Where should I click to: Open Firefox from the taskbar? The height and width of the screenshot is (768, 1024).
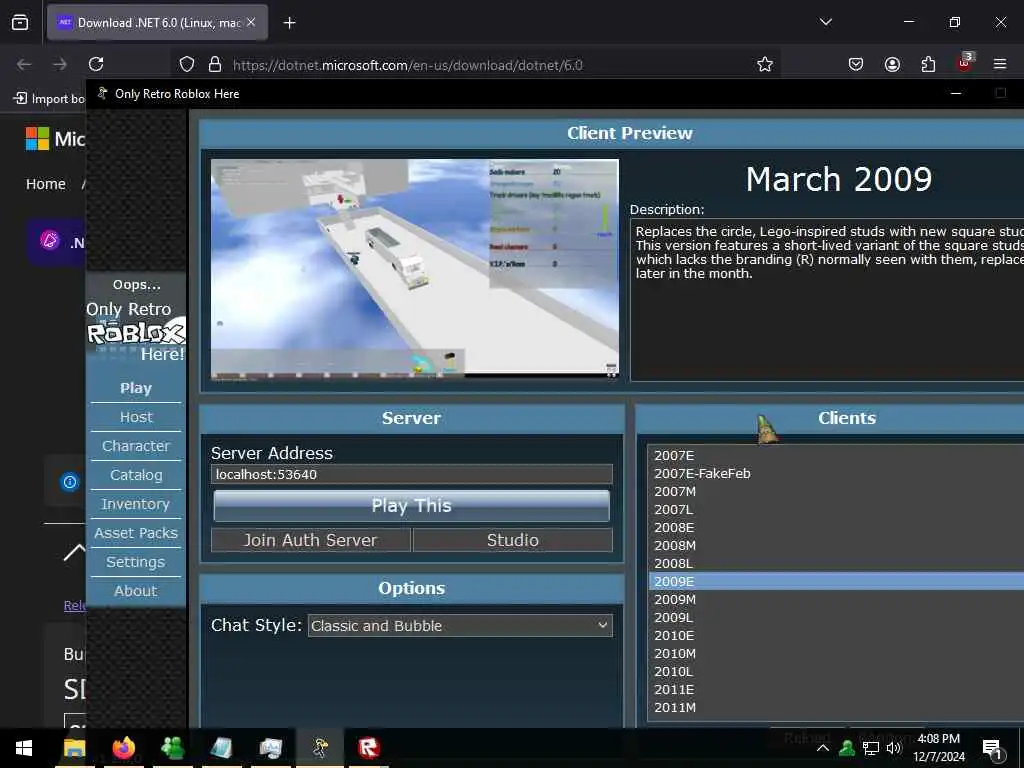[x=123, y=748]
